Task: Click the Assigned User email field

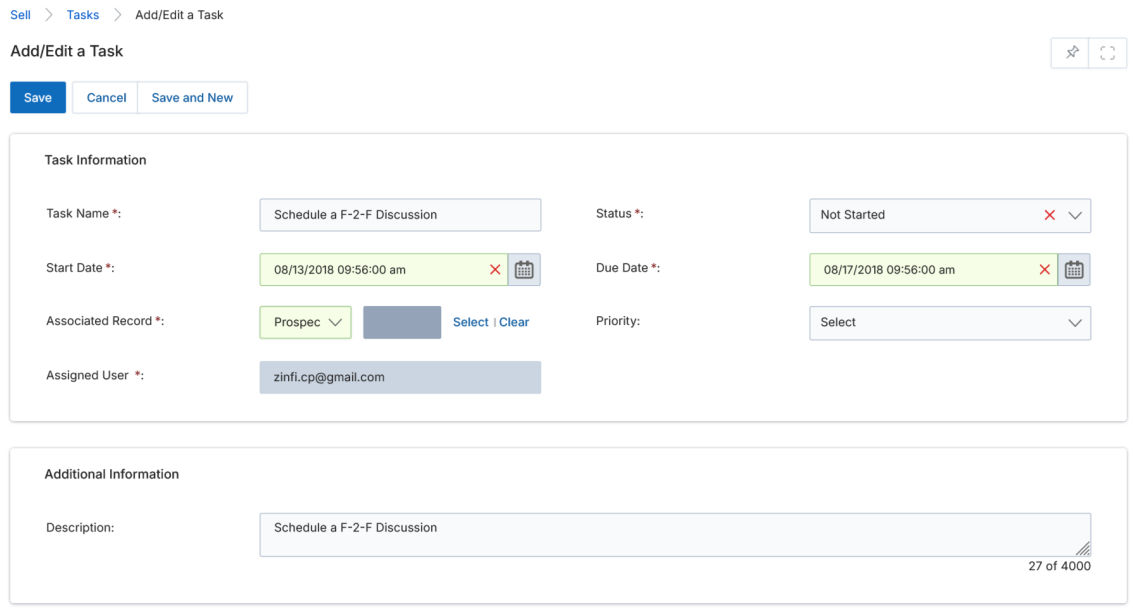Action: pyautogui.click(x=400, y=377)
